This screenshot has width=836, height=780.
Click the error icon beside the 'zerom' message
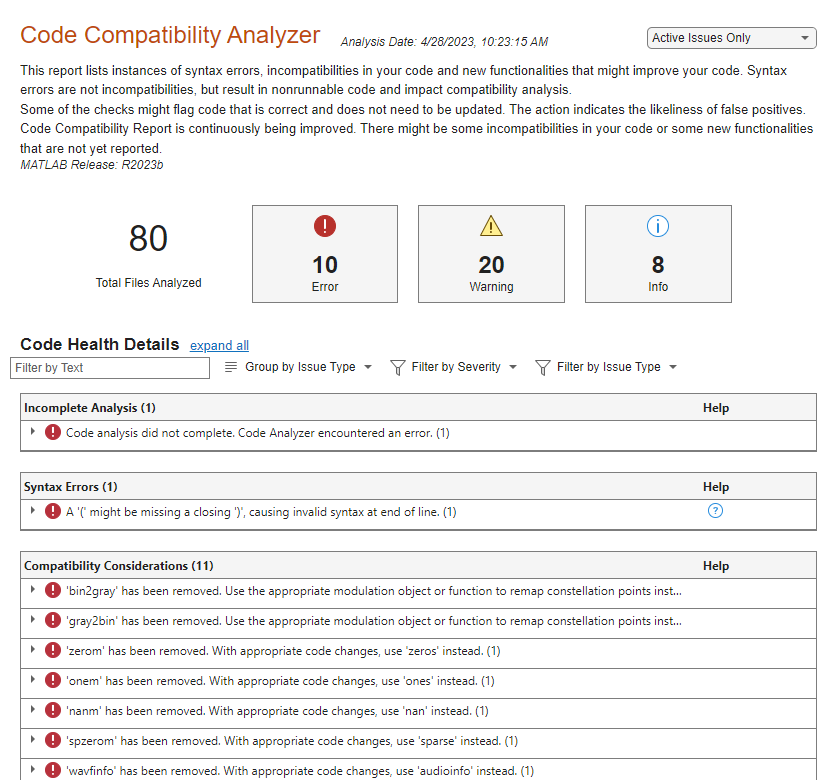click(52, 650)
